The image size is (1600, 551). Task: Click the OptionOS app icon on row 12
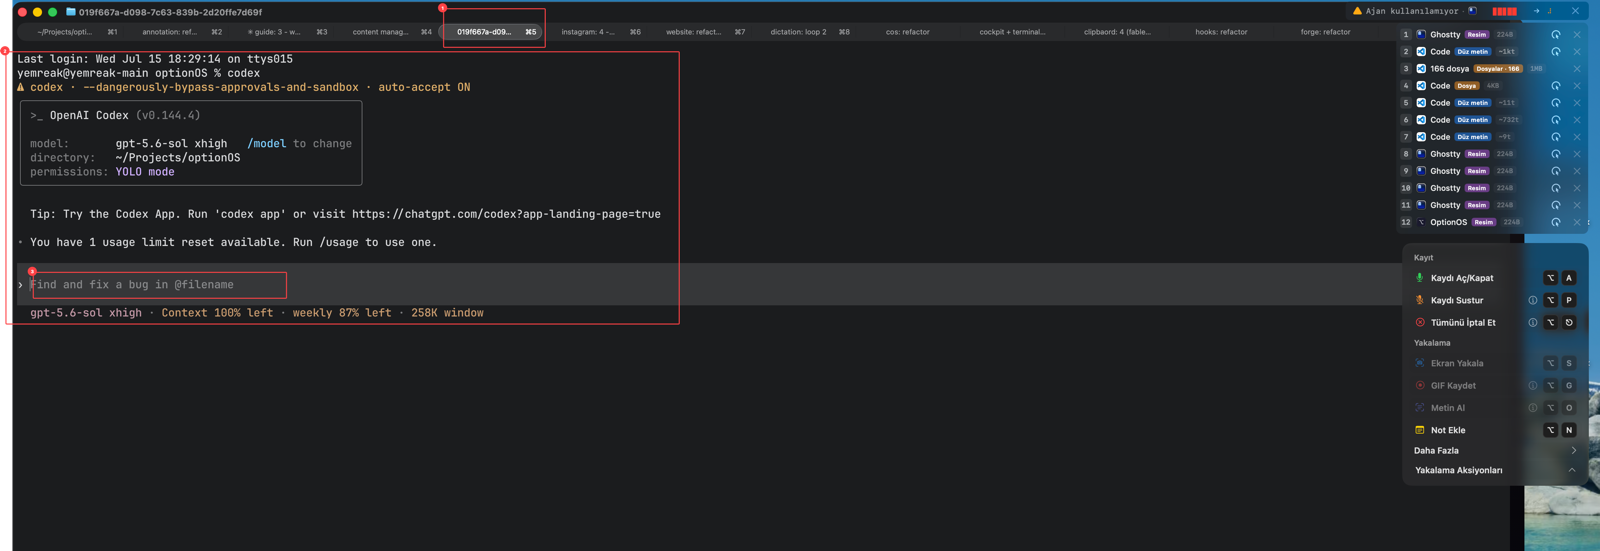click(x=1421, y=222)
